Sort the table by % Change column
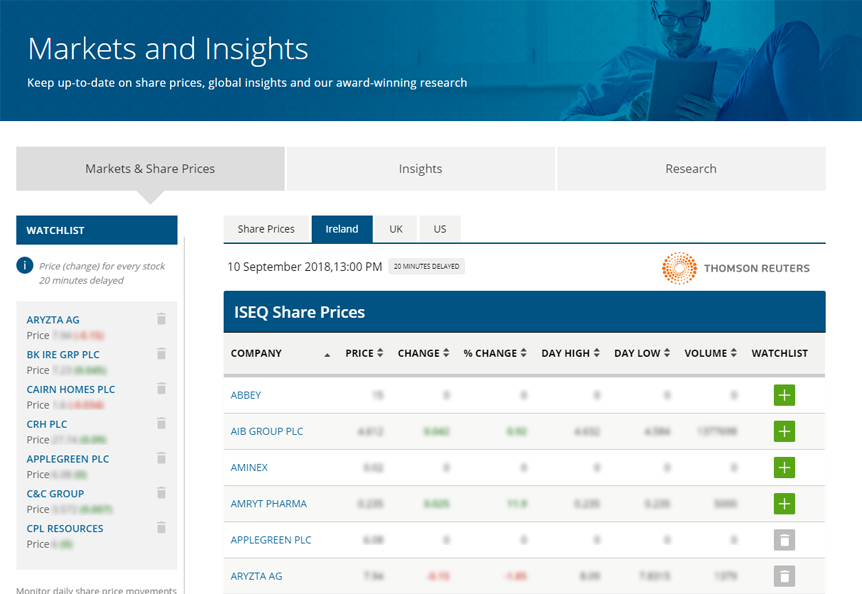This screenshot has height=594, width=862. click(x=495, y=353)
